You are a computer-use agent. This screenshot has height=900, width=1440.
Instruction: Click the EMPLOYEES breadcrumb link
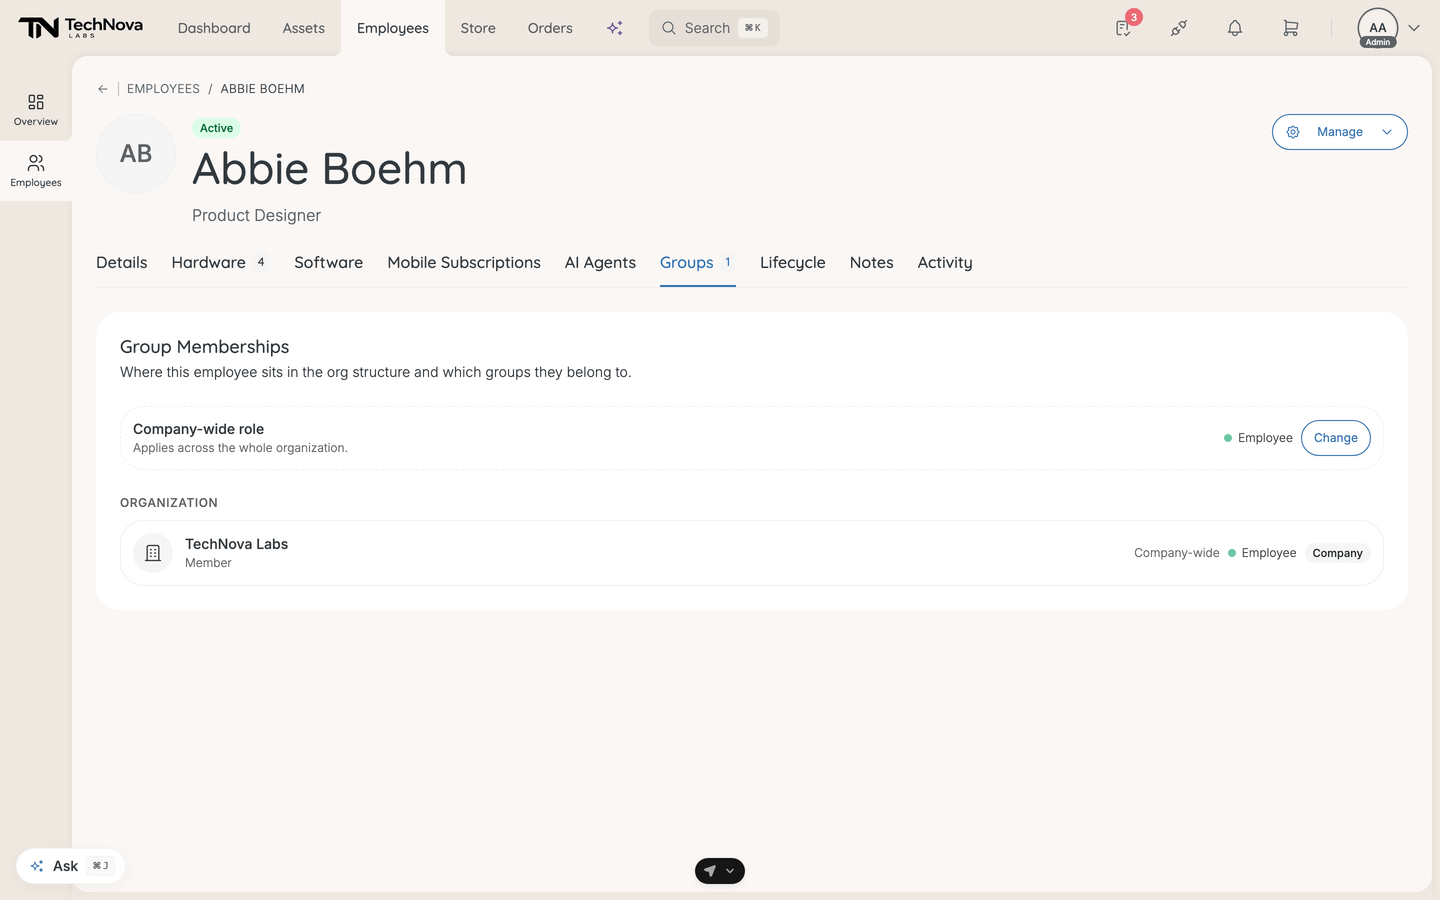(x=163, y=89)
